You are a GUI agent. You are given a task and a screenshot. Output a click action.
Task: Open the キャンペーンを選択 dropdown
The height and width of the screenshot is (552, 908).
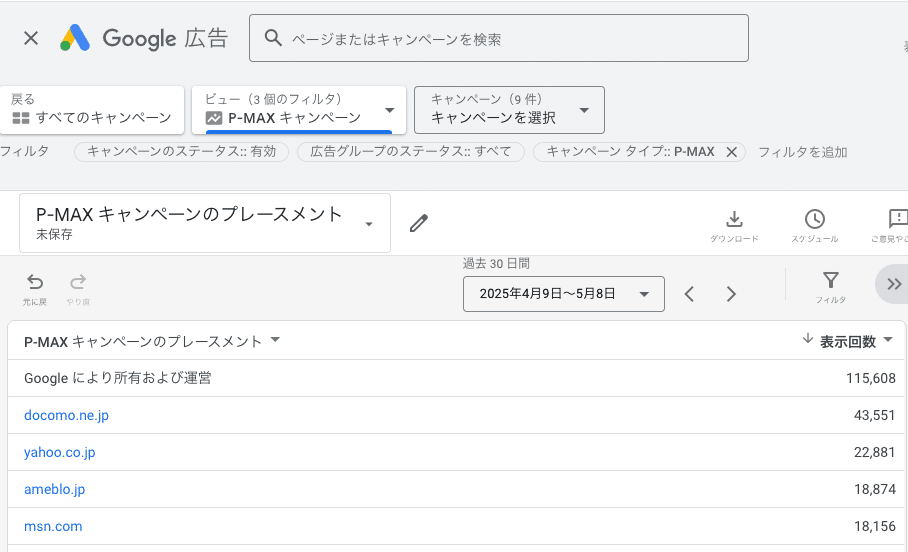tap(509, 110)
